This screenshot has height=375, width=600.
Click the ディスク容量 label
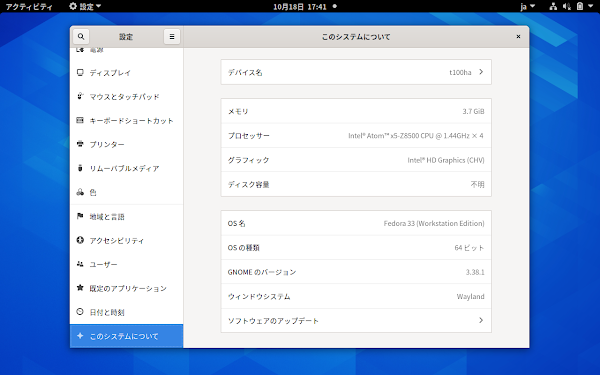tap(248, 184)
